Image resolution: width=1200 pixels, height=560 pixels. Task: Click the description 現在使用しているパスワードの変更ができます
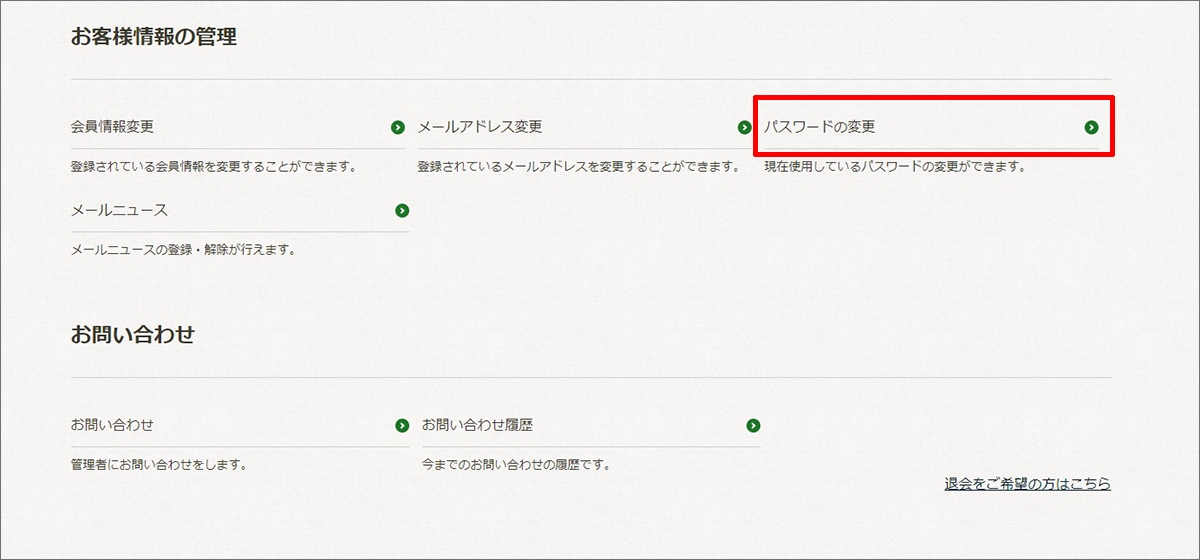pos(895,167)
